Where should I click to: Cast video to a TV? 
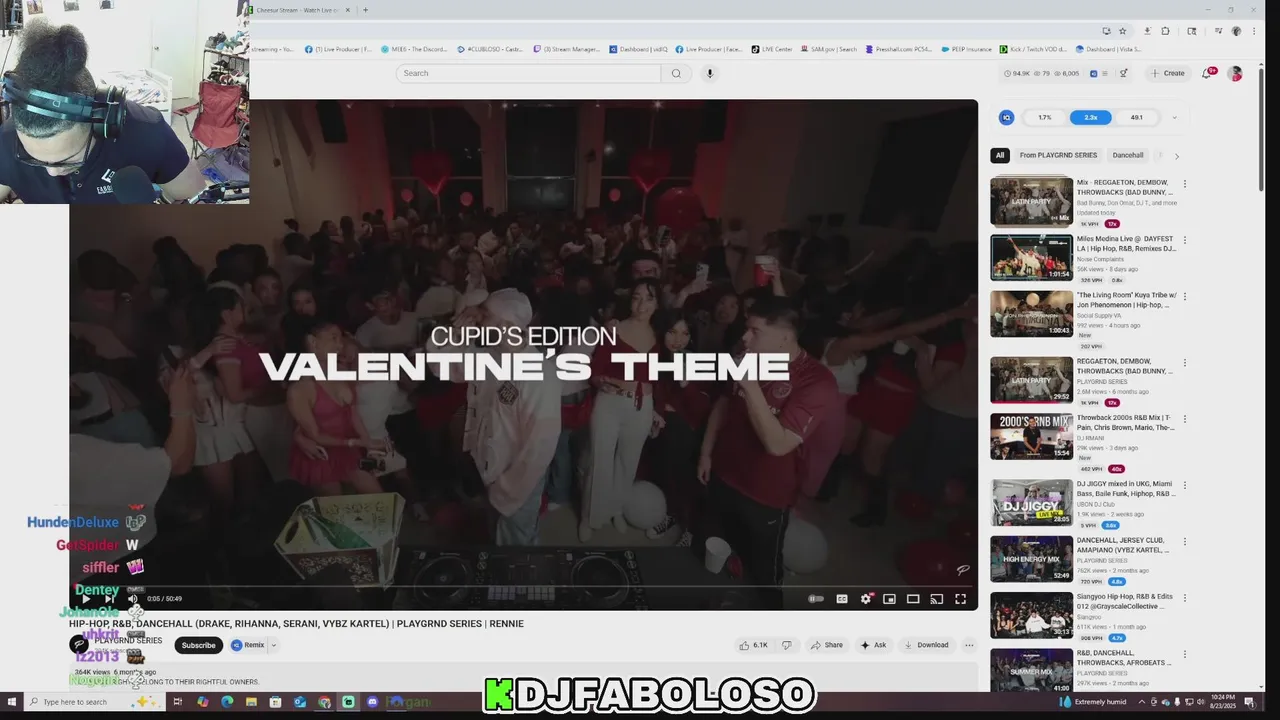(936, 599)
